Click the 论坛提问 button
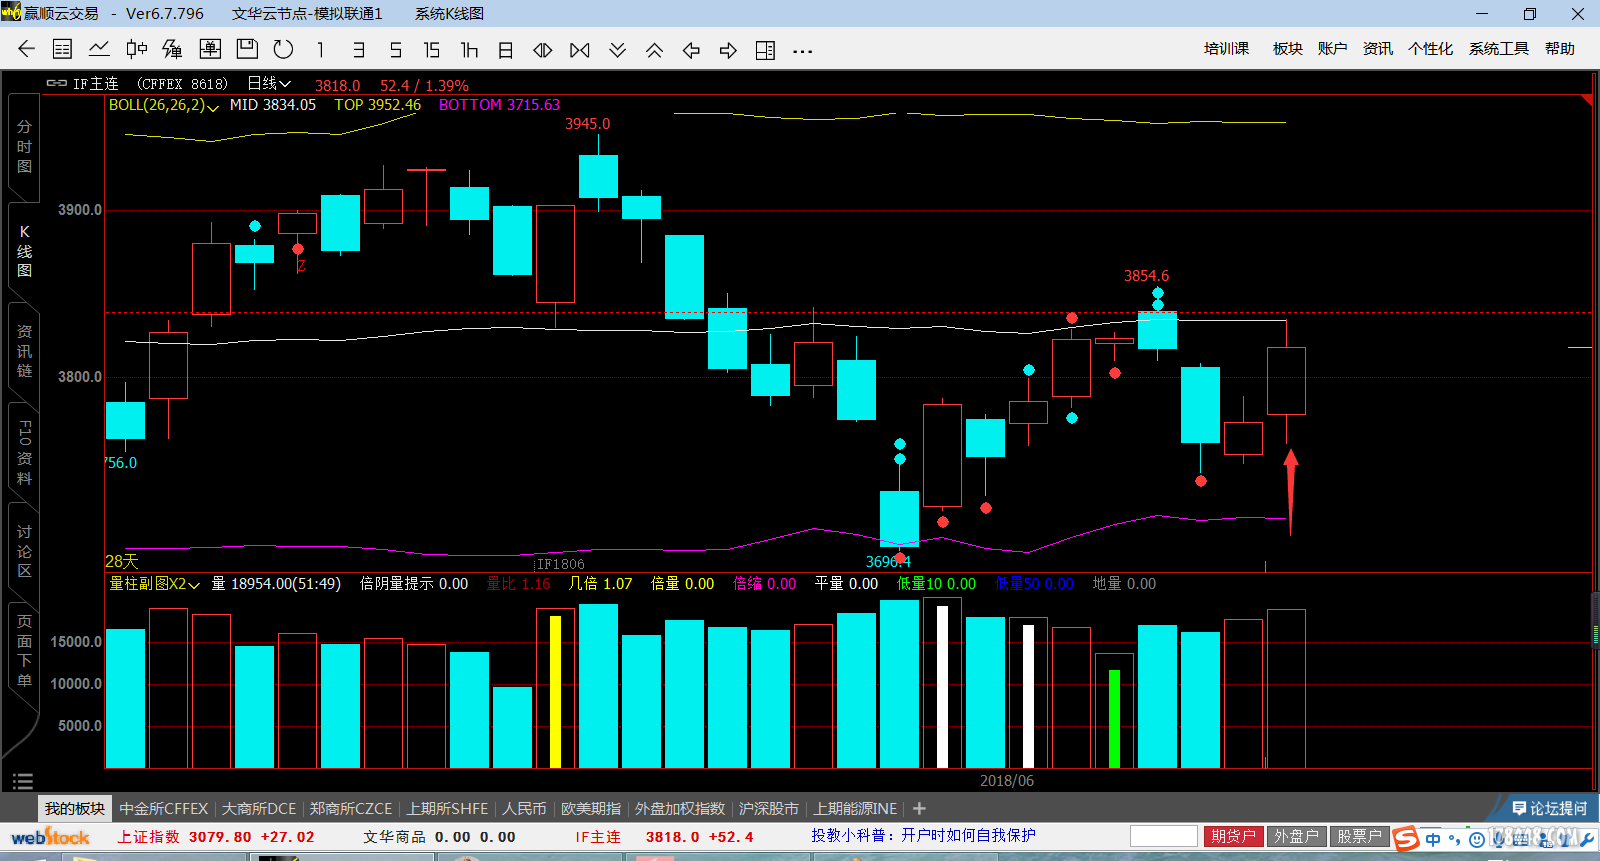1600x861 pixels. point(1549,808)
